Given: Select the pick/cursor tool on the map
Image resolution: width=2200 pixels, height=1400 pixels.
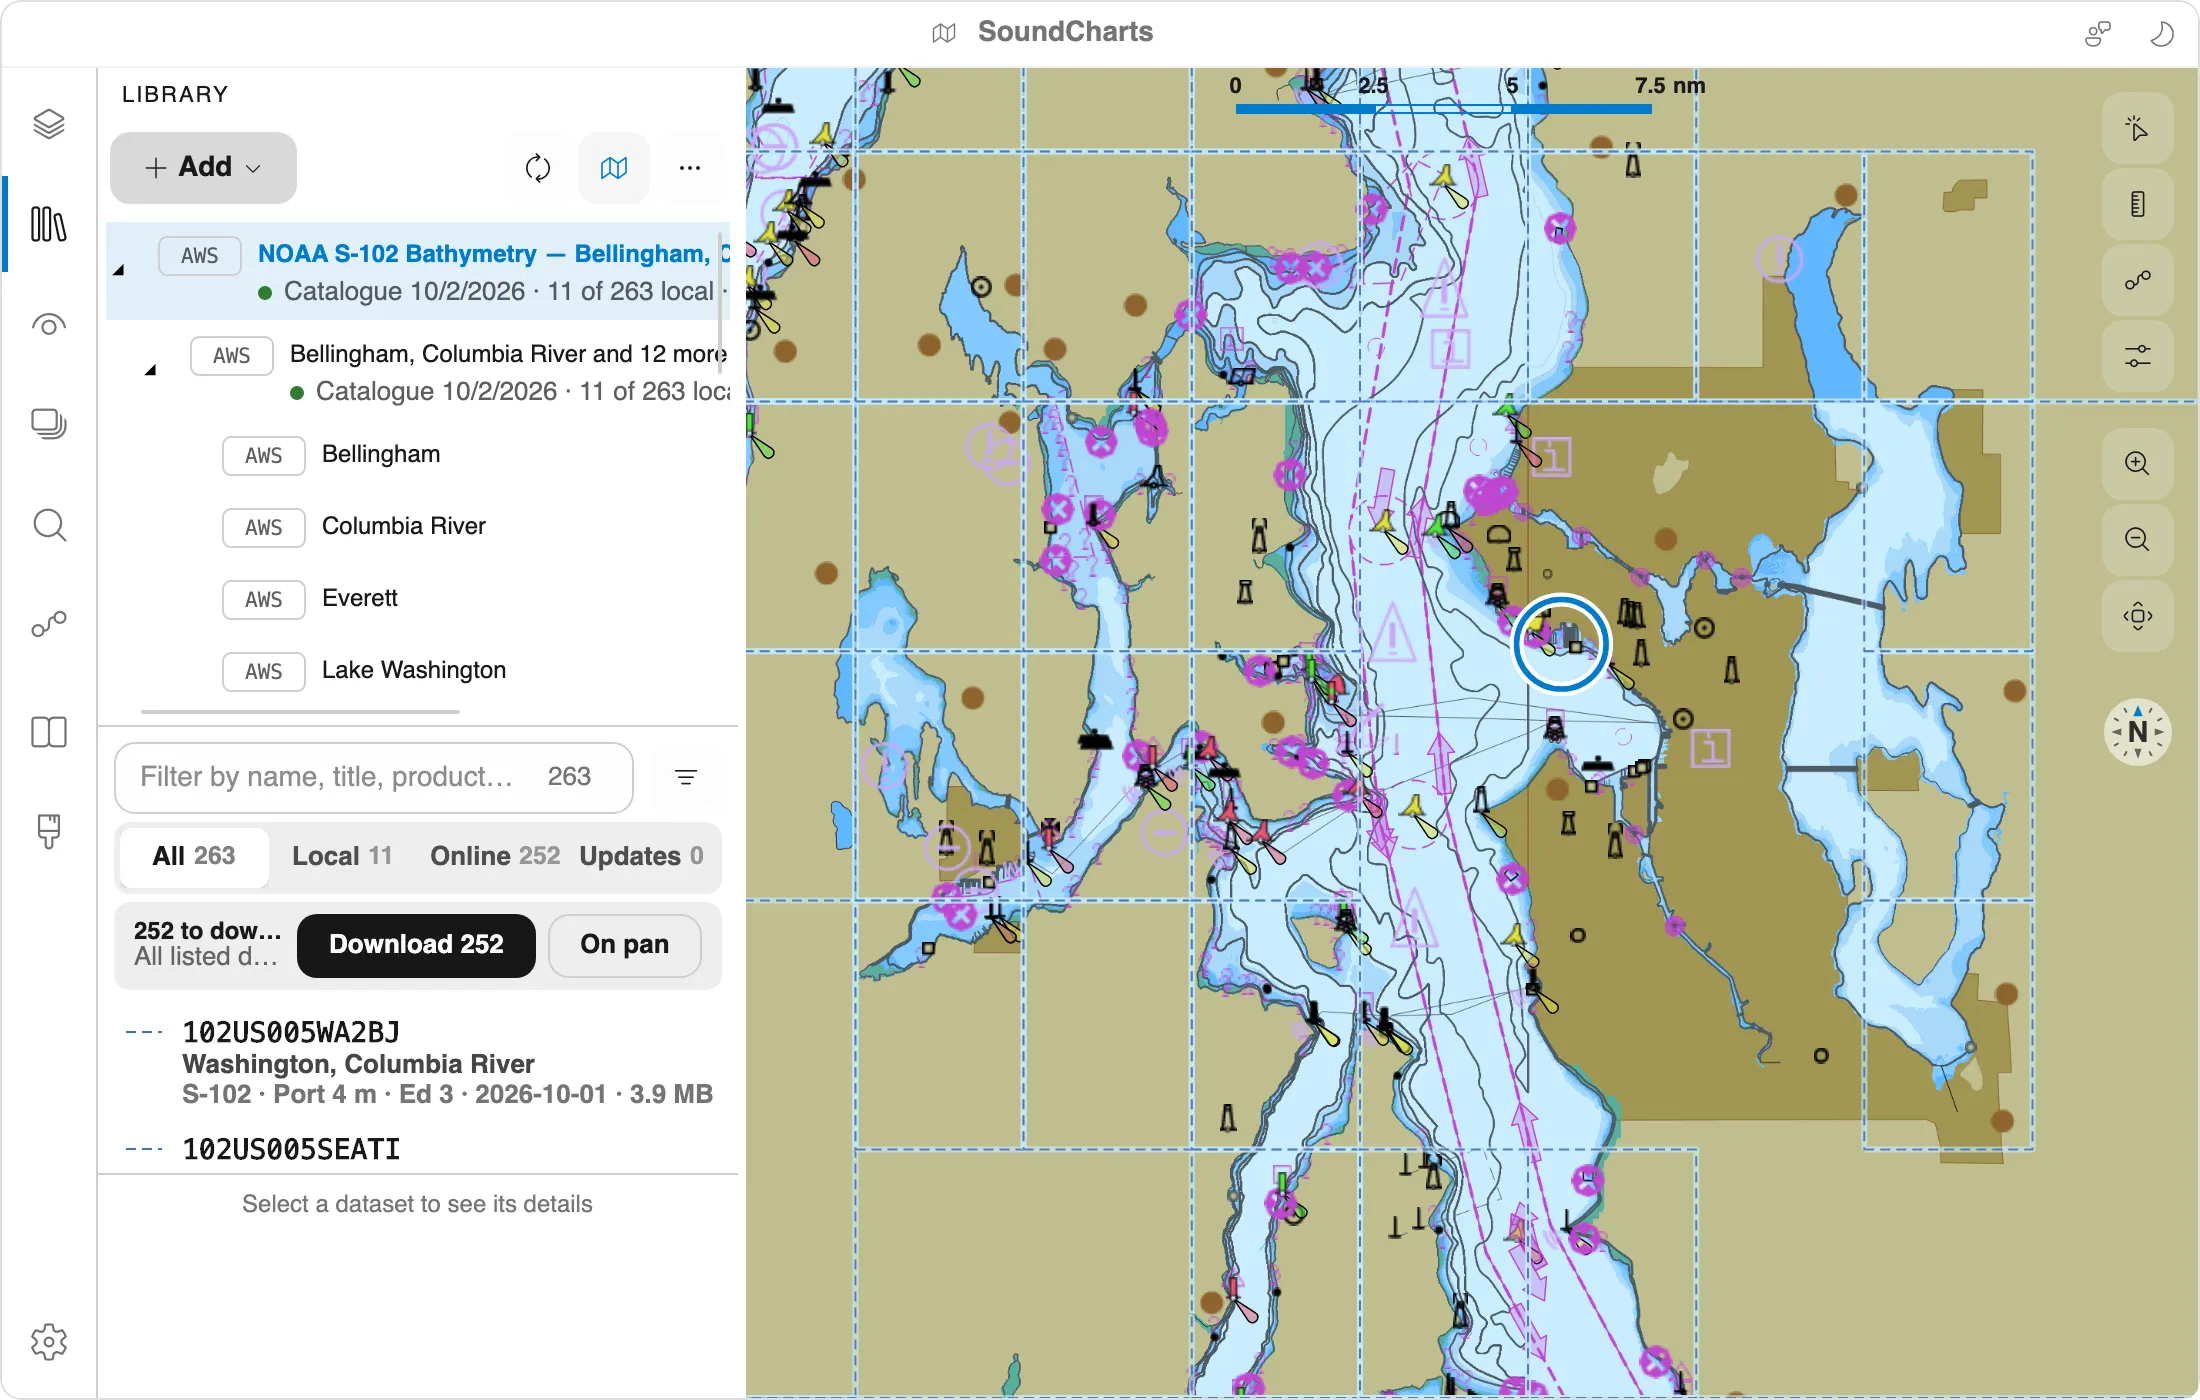Looking at the screenshot, I should (x=2137, y=129).
